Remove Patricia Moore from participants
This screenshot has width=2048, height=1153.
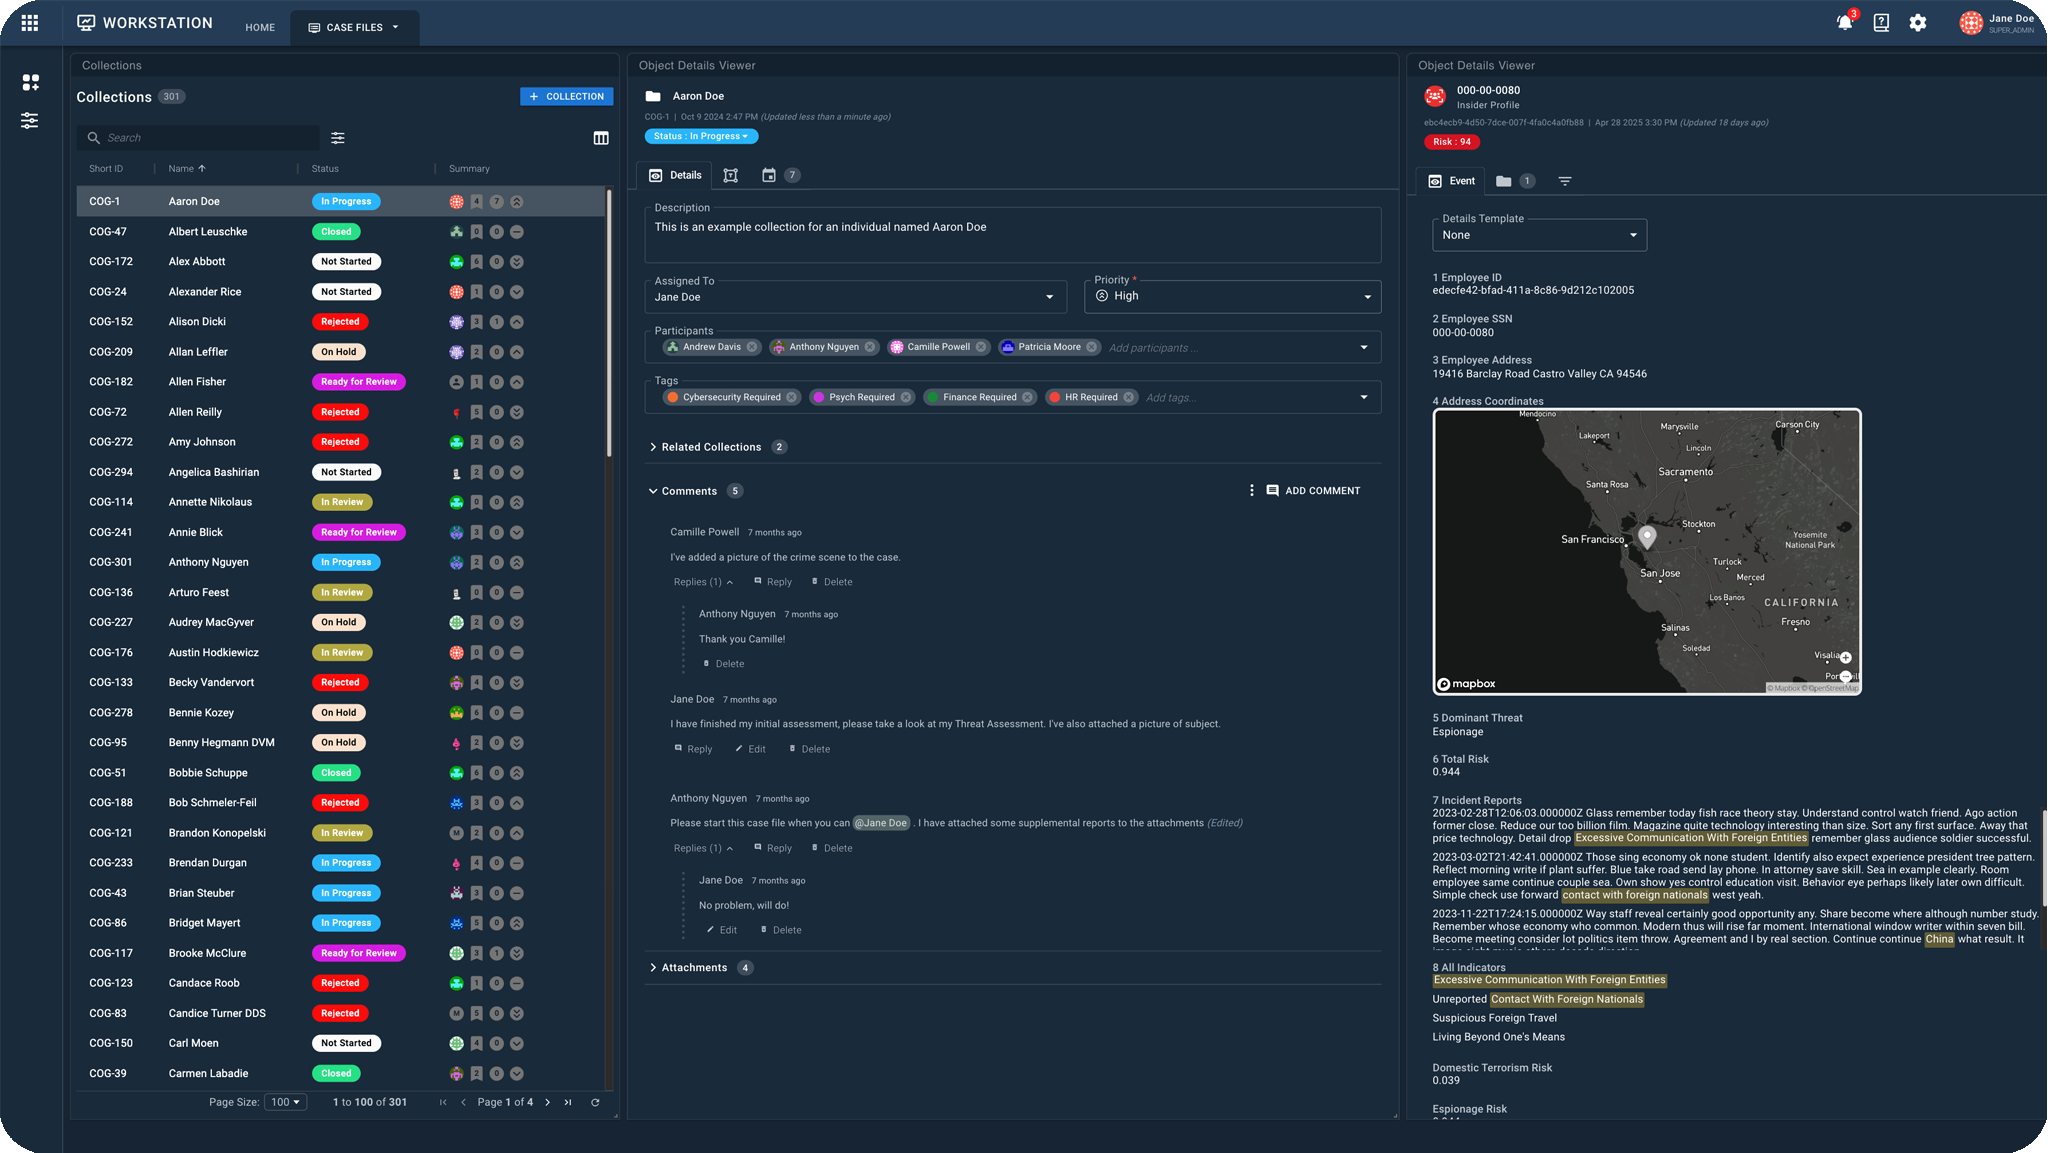pos(1092,347)
